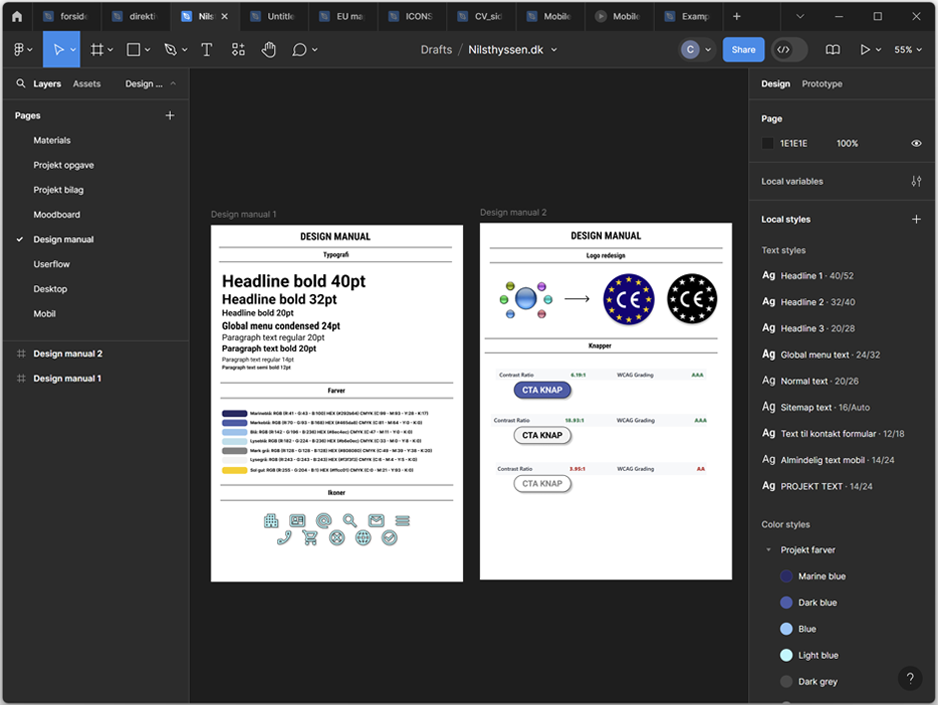Open the Figma home icon

pyautogui.click(x=16, y=17)
